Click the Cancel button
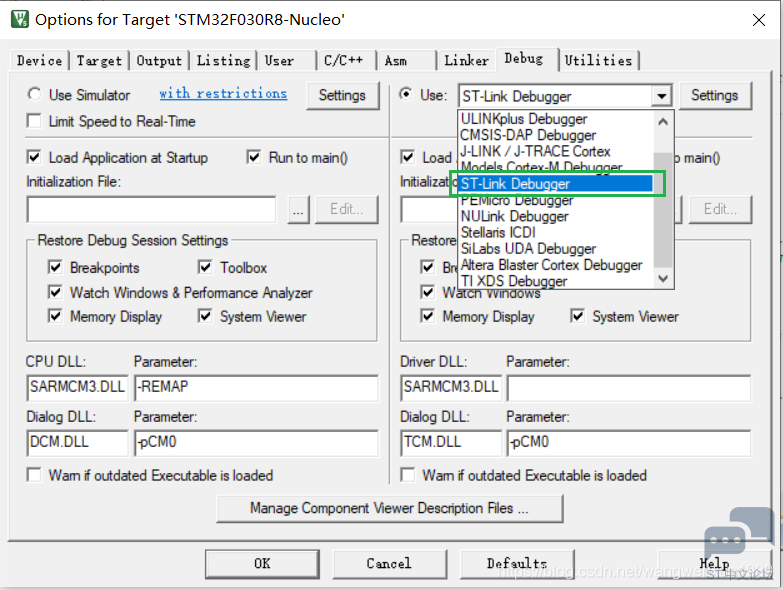Viewport: 783px width, 590px height. tap(389, 564)
